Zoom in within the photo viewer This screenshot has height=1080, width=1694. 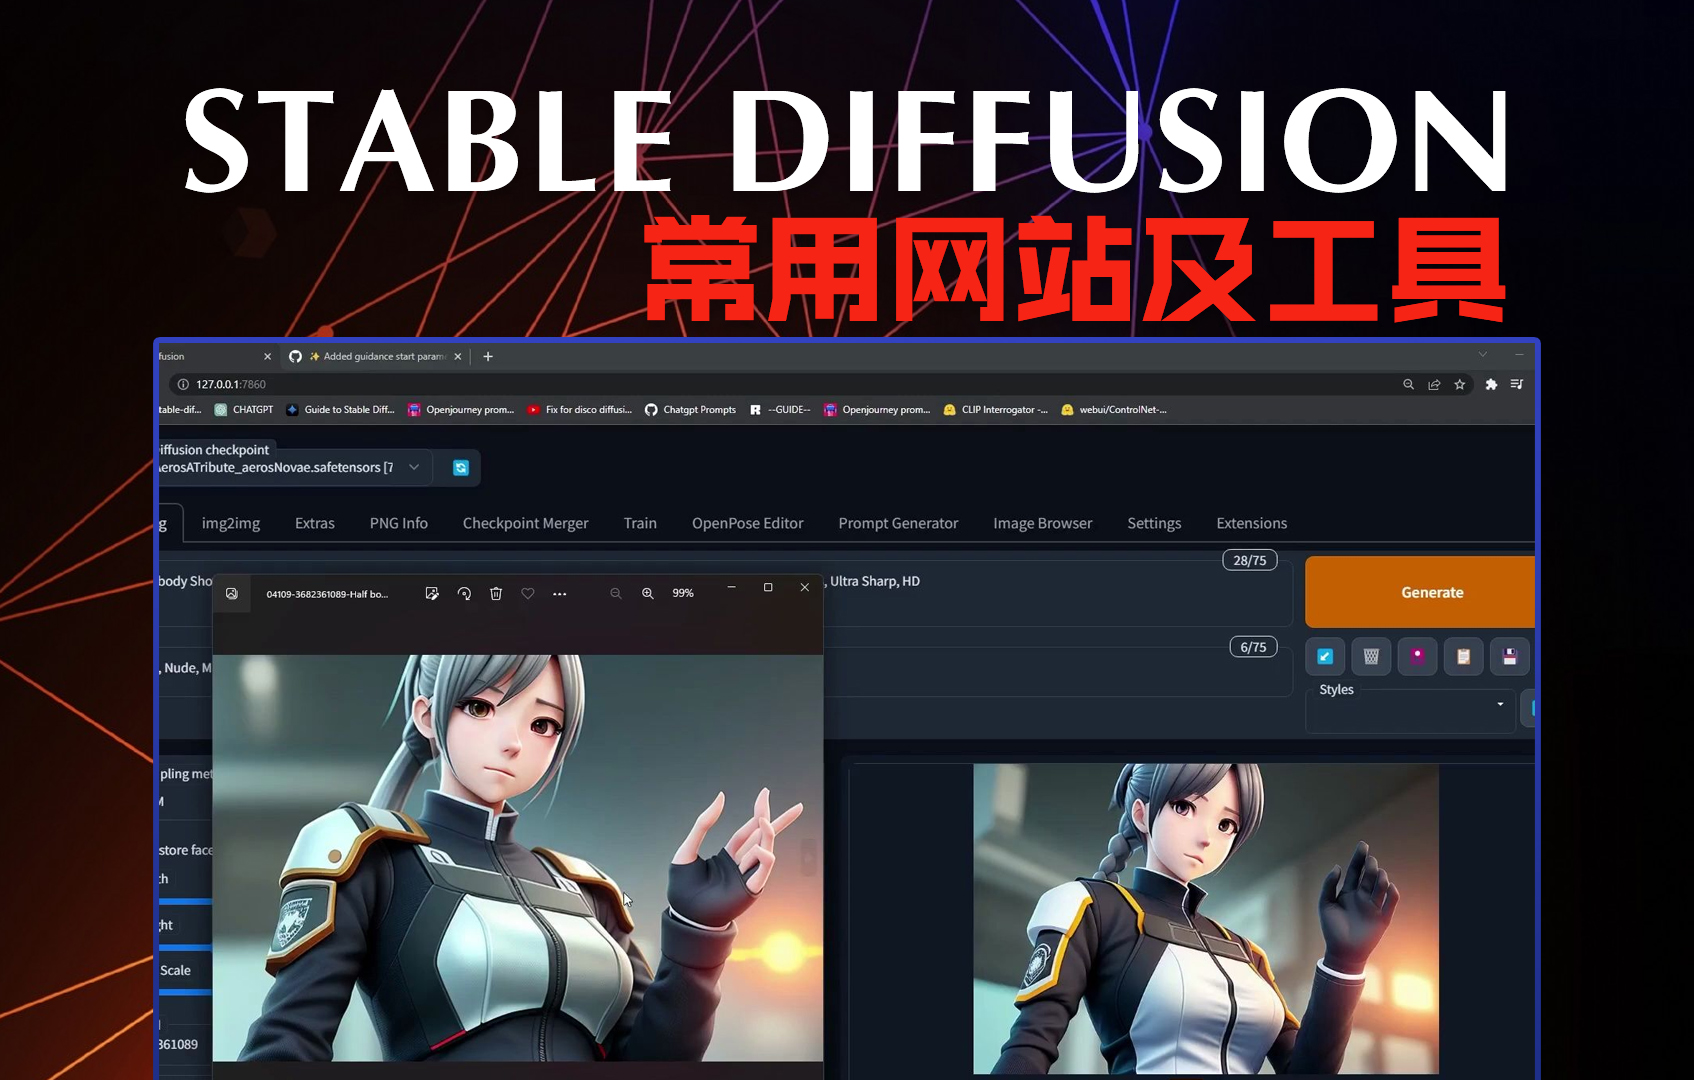[648, 593]
